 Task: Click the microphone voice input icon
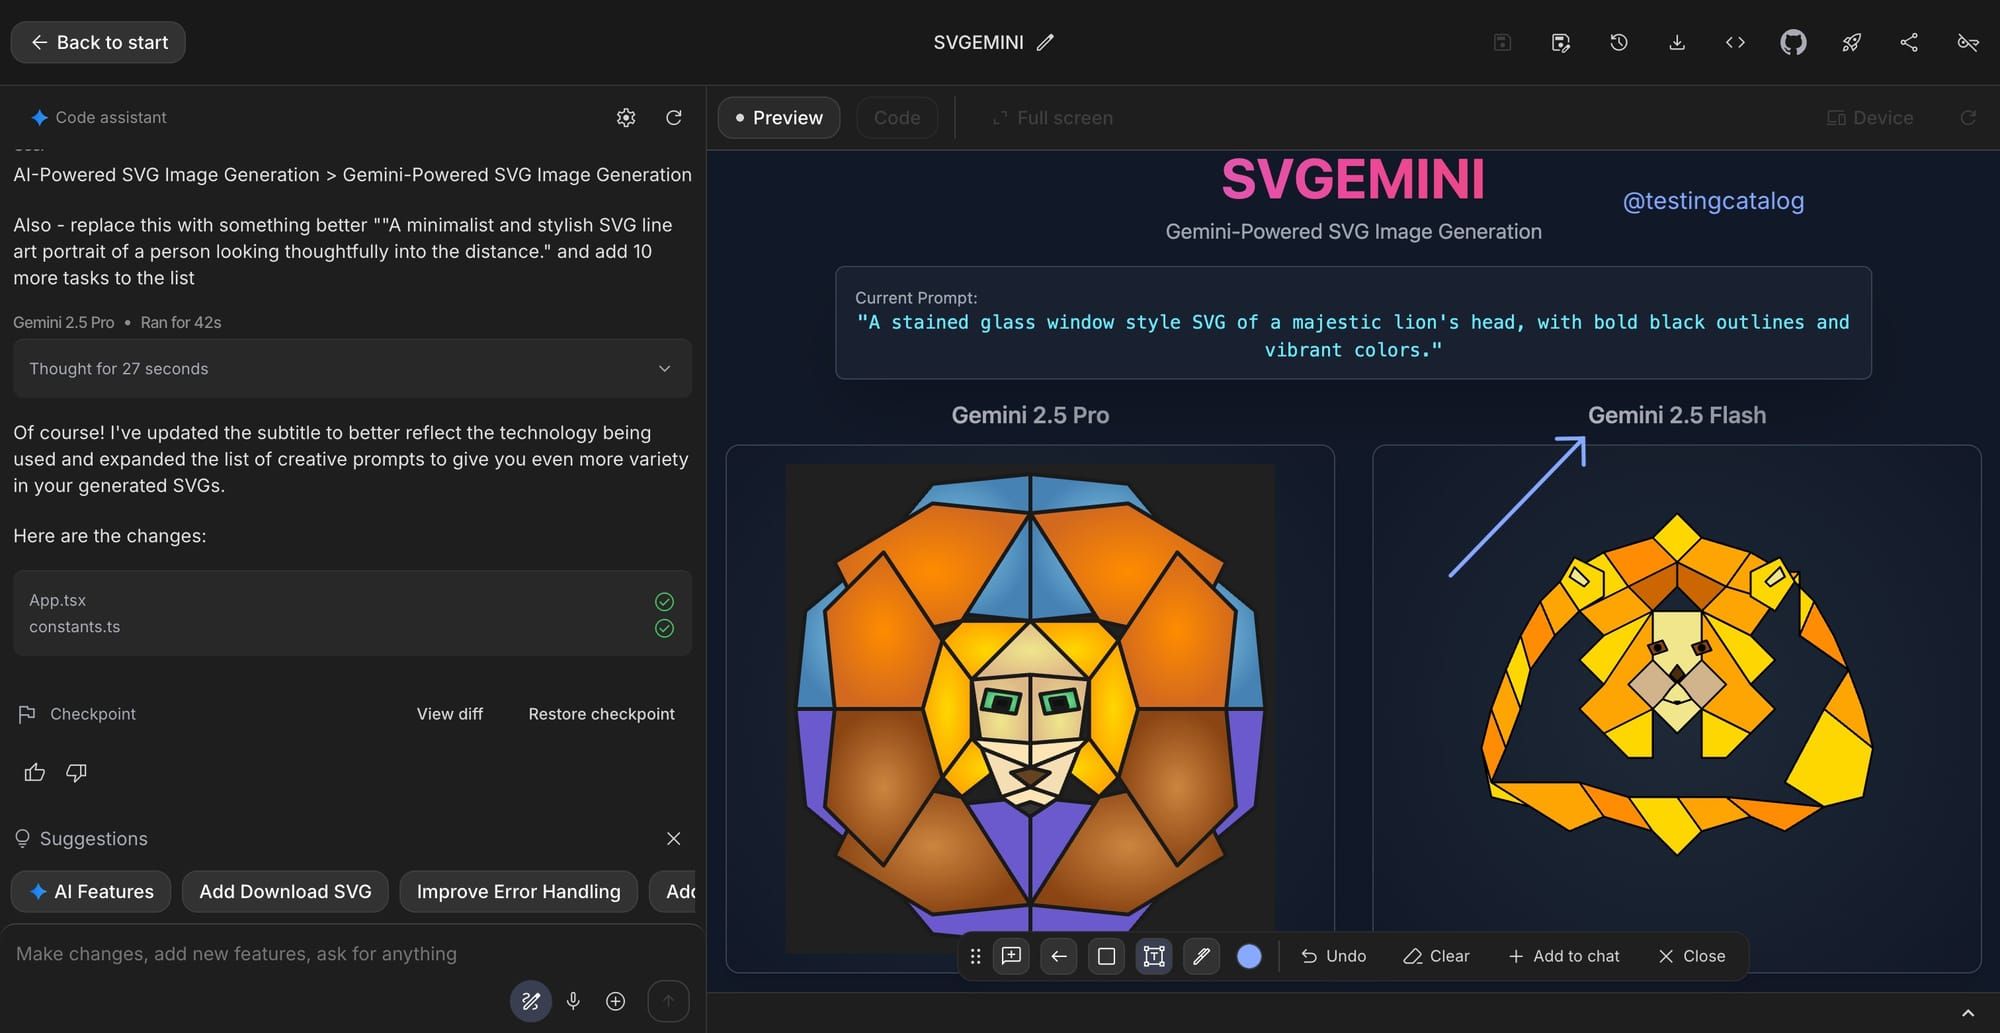[573, 1000]
